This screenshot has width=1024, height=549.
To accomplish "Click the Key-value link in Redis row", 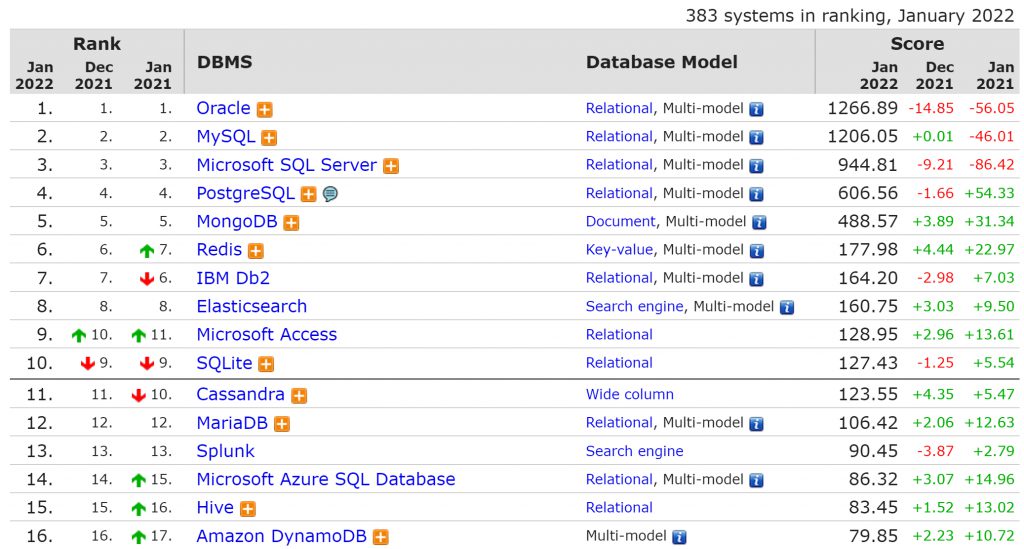I will click(x=619, y=249).
